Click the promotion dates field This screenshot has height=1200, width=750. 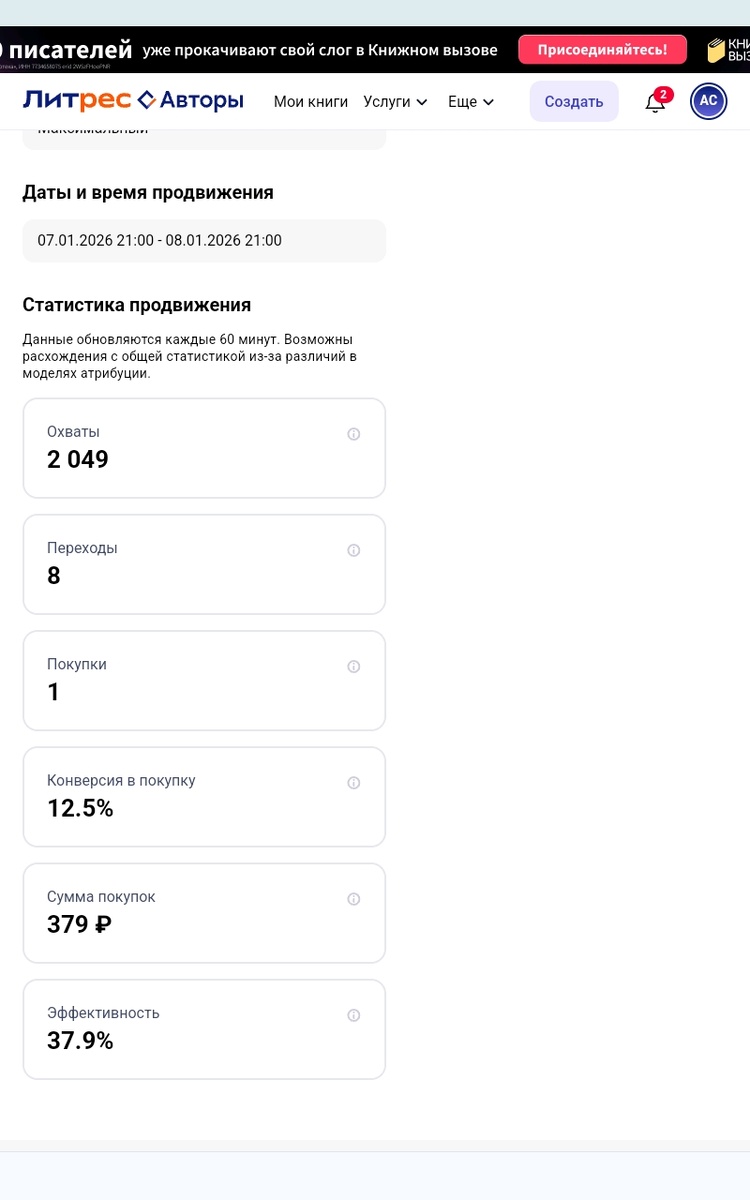(204, 240)
